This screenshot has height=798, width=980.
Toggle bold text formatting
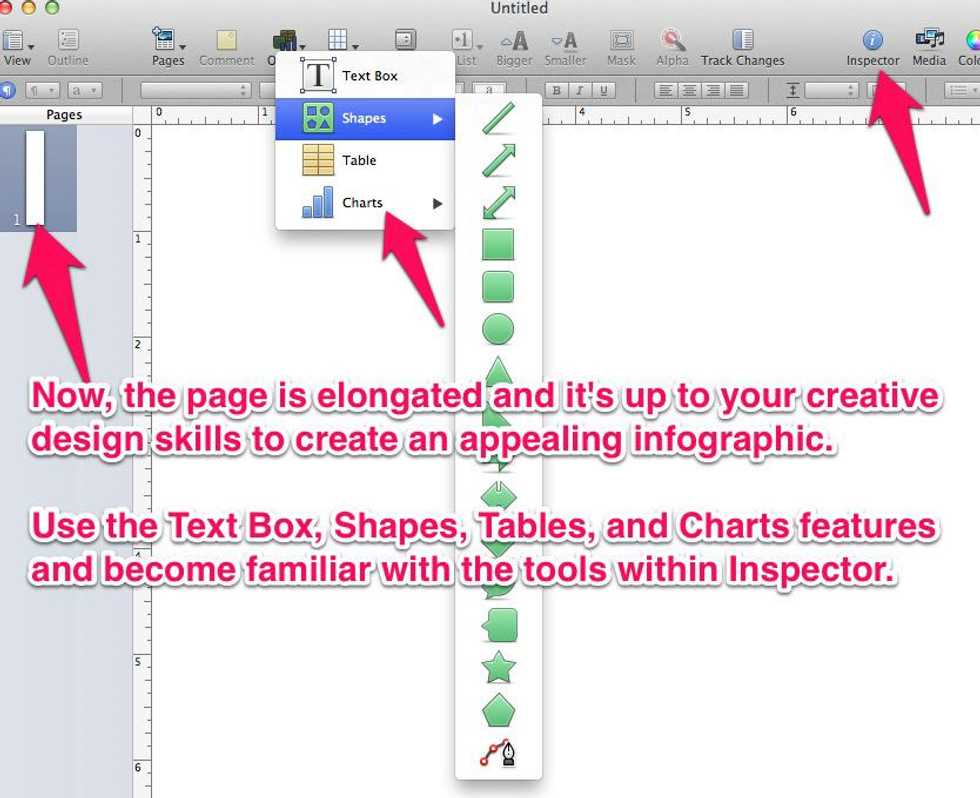point(556,90)
